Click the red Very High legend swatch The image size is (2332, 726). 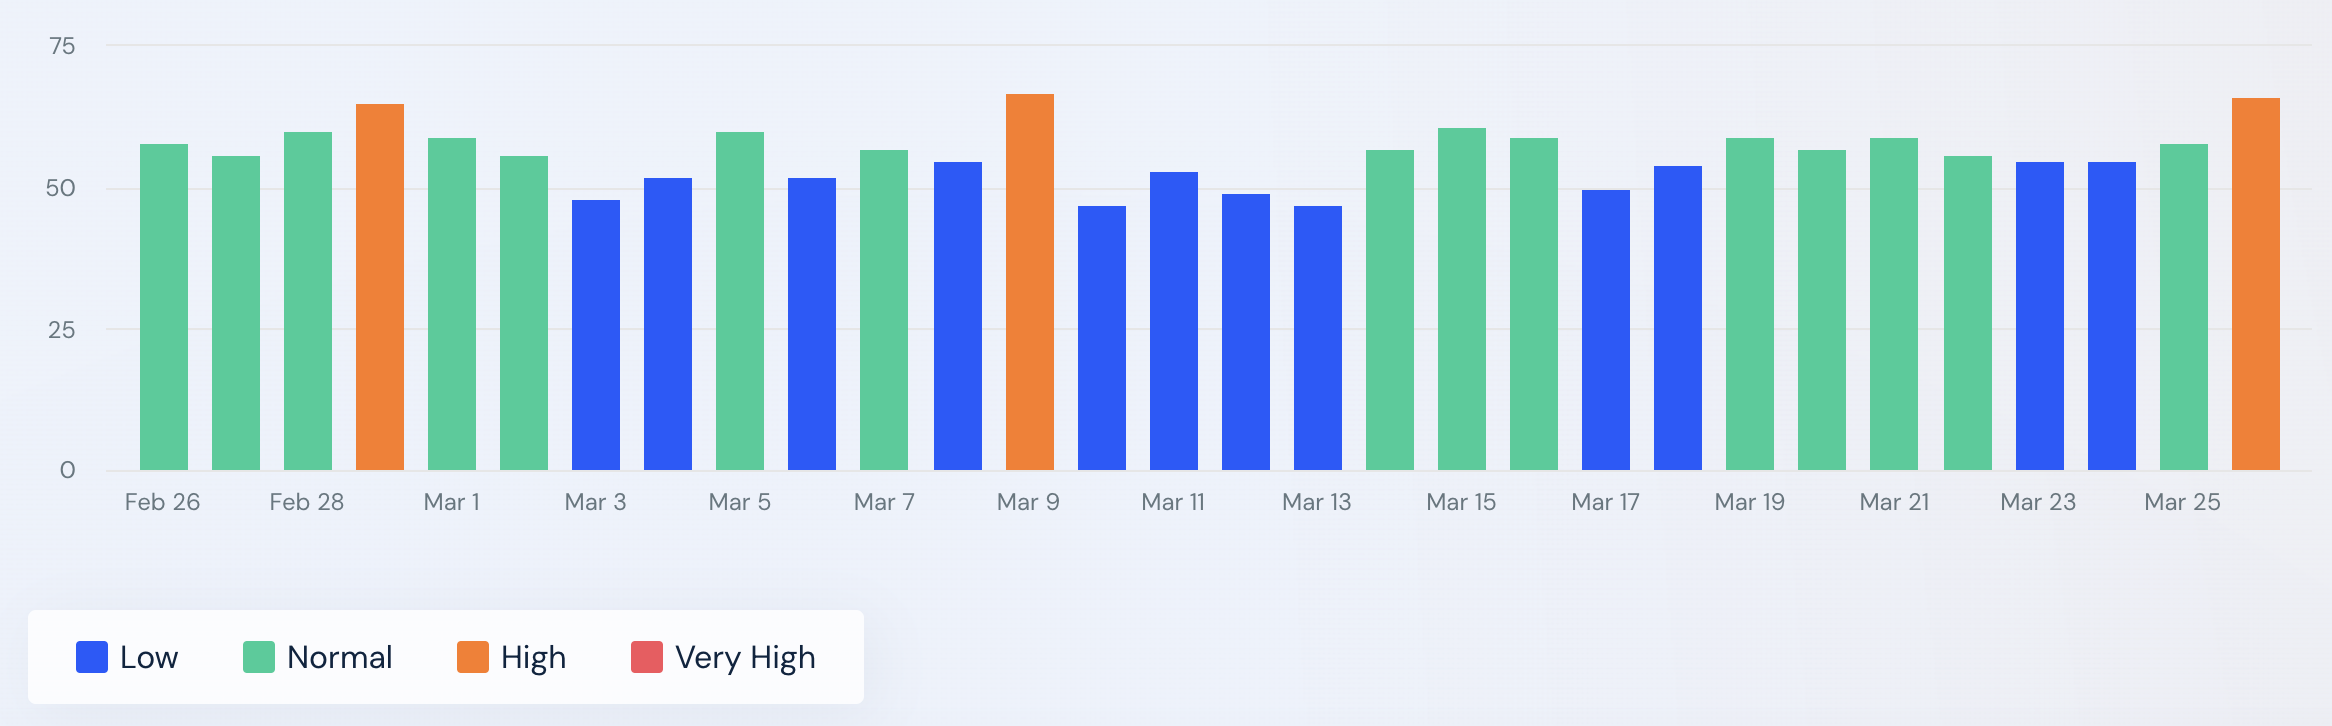(647, 657)
